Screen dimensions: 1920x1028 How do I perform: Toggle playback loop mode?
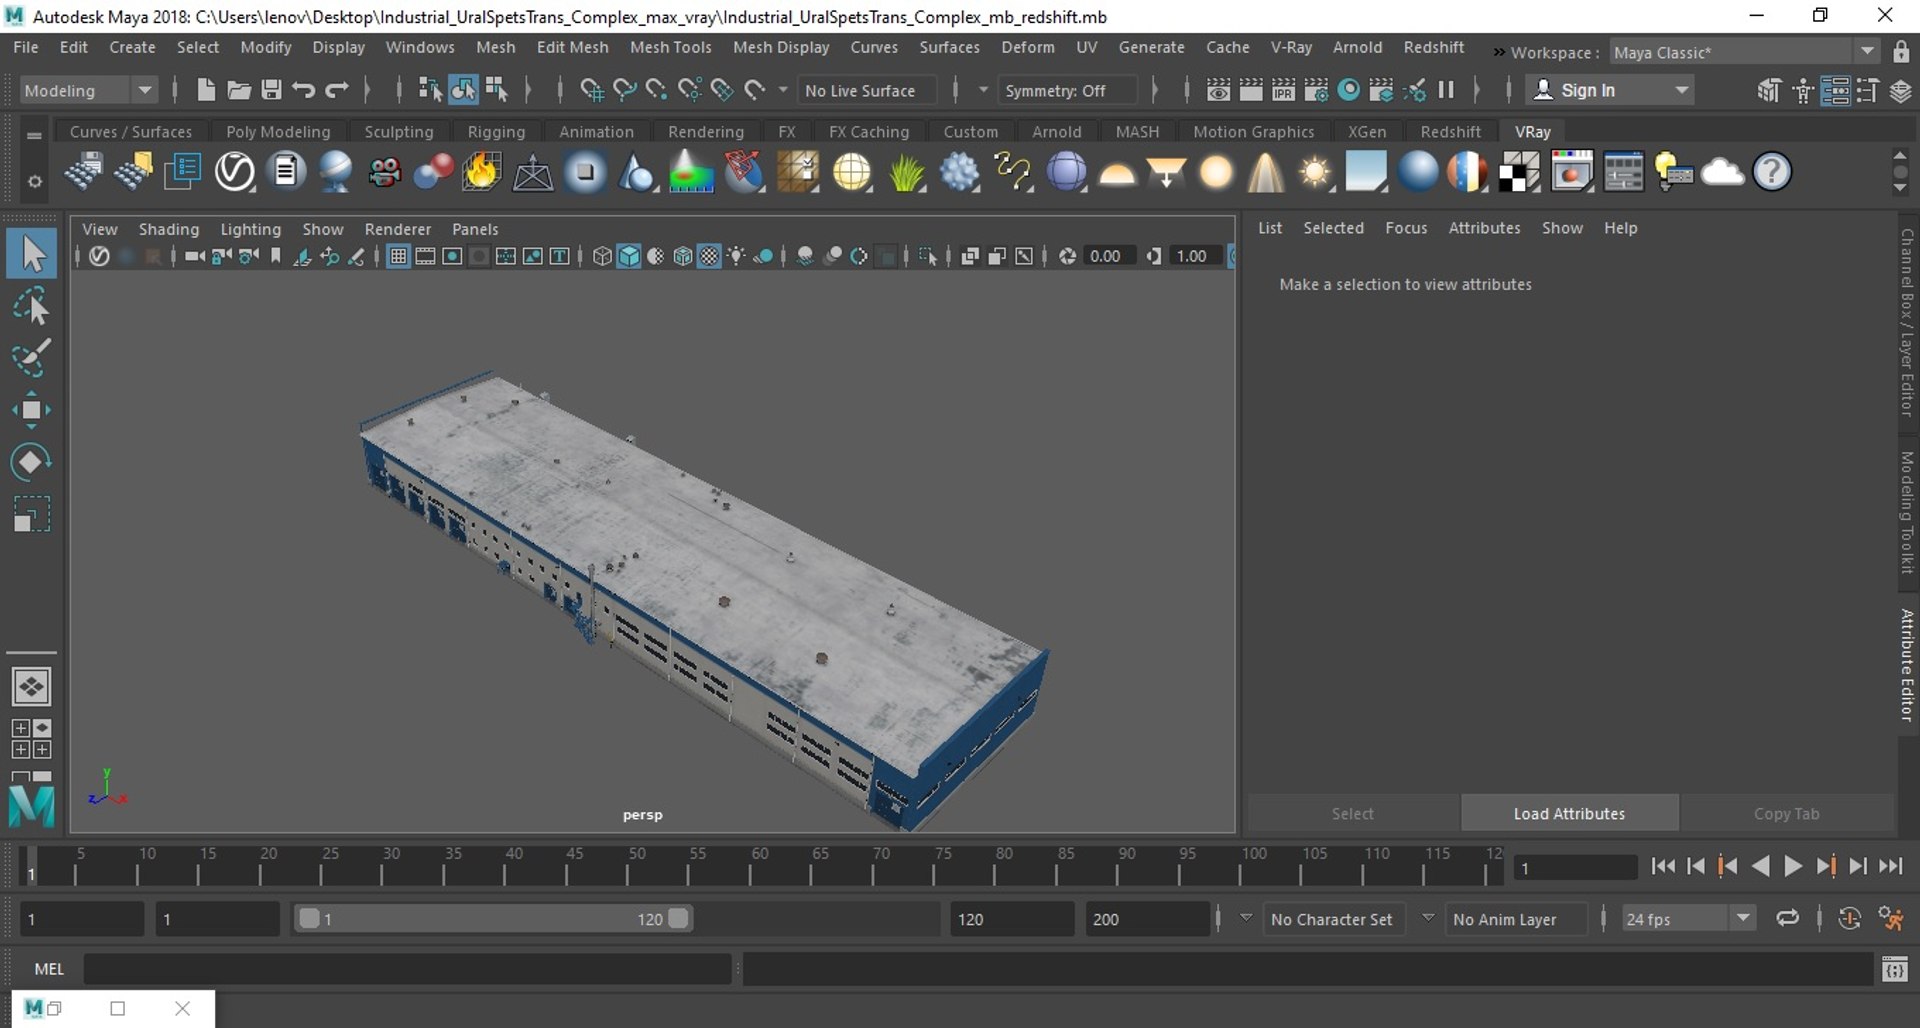point(1787,918)
